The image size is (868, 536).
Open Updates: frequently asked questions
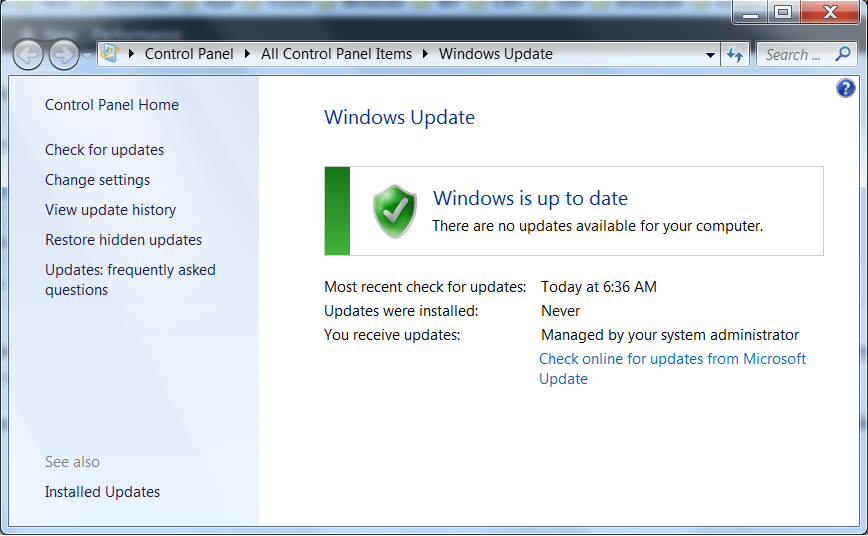click(130, 280)
